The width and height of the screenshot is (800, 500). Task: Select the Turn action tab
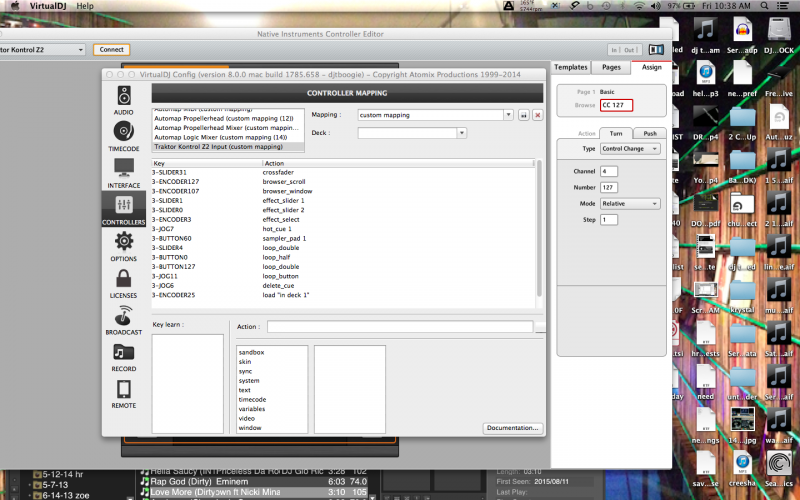[x=616, y=134]
